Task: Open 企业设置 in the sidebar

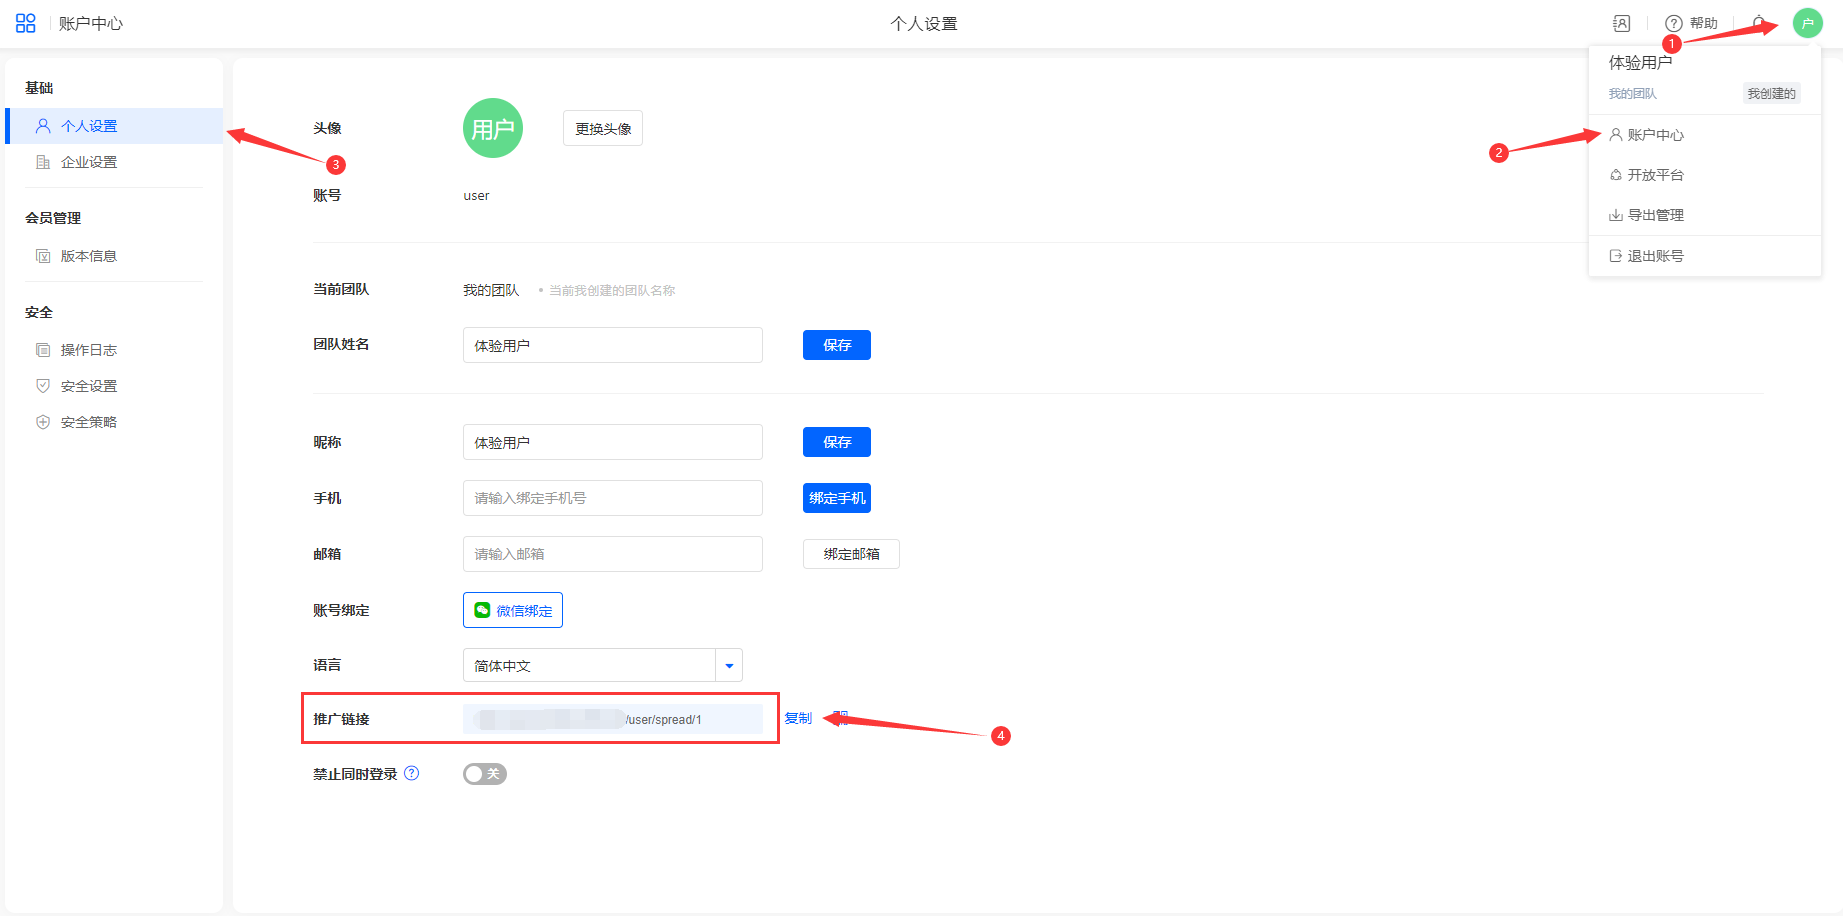Action: pyautogui.click(x=88, y=162)
